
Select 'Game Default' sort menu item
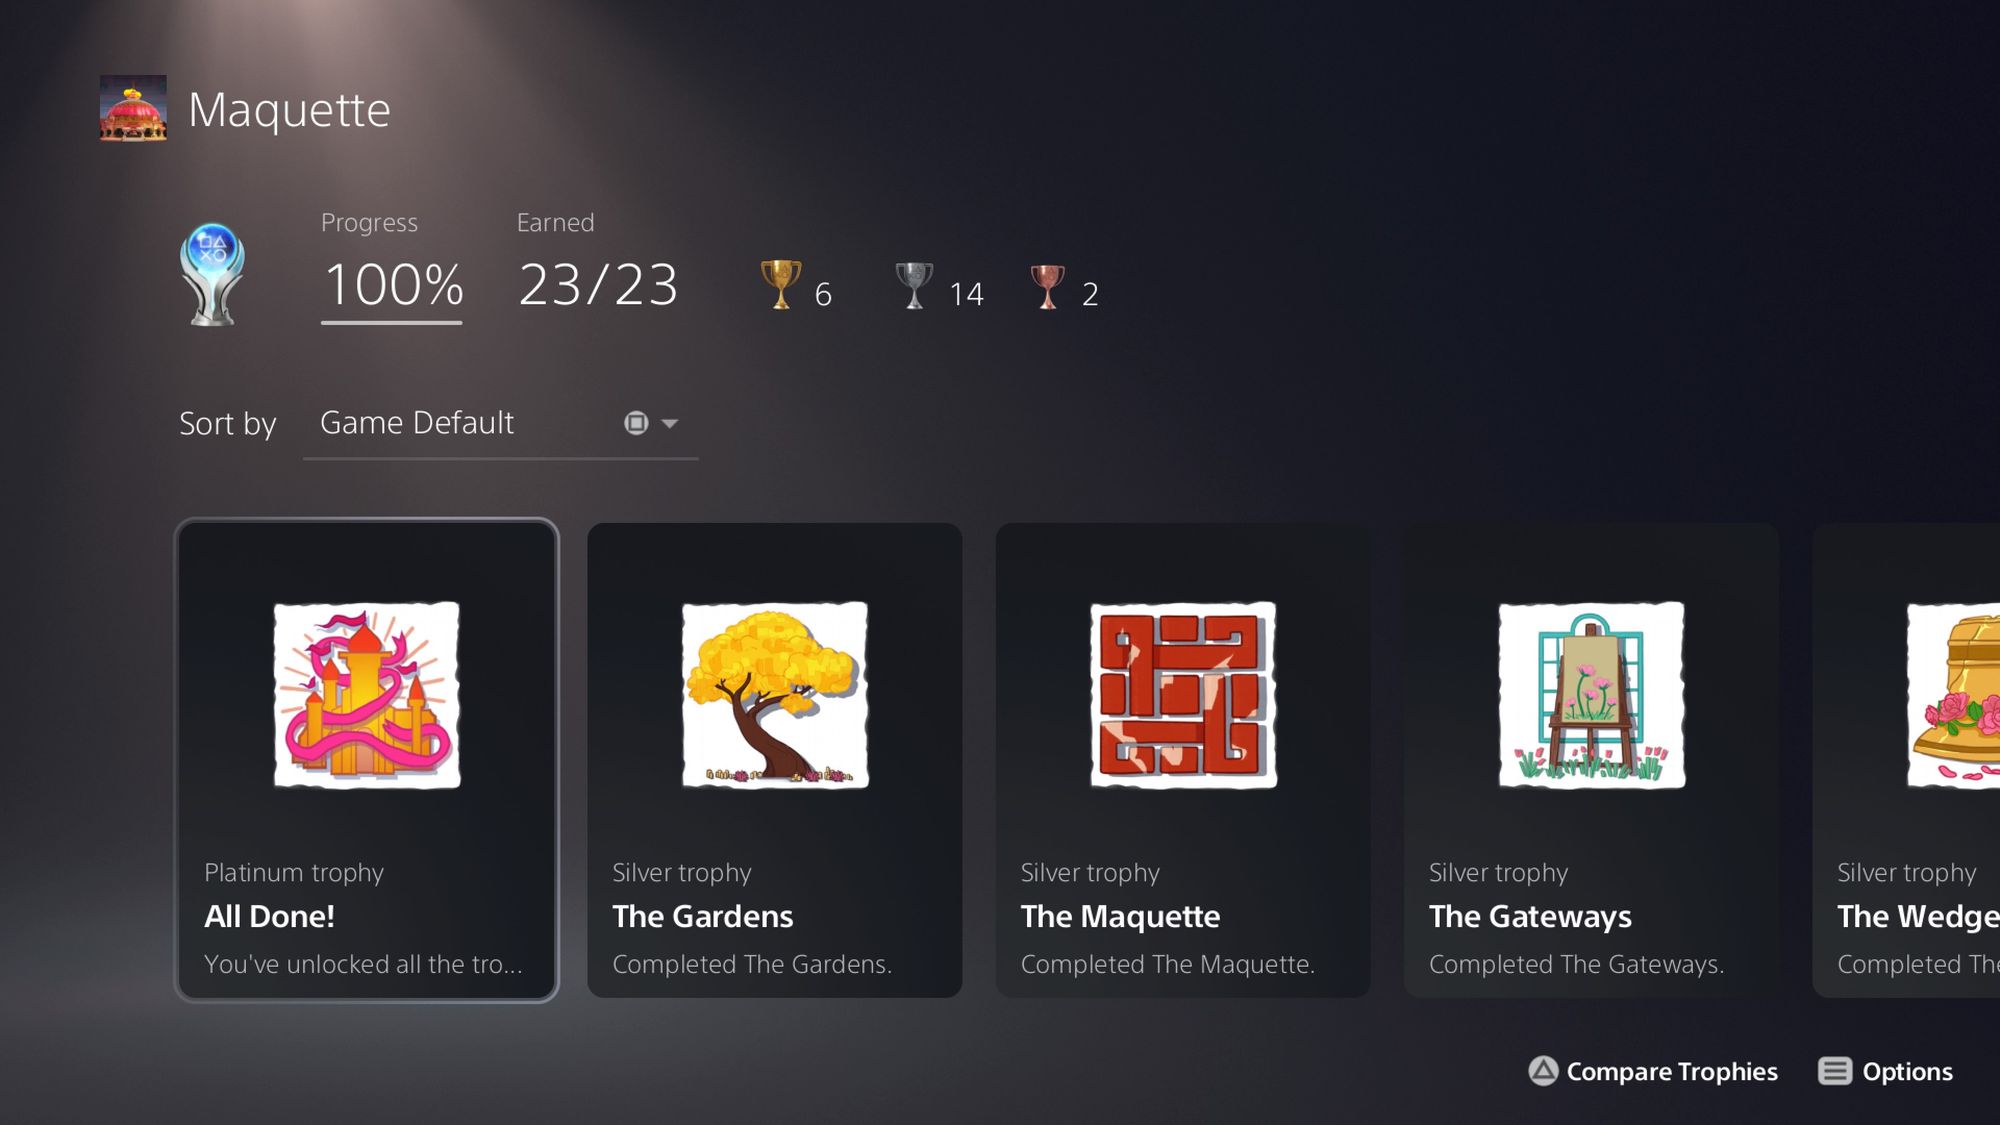(415, 422)
